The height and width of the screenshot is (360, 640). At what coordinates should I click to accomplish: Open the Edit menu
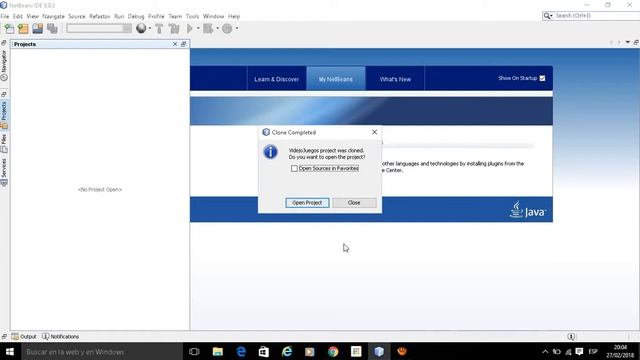click(18, 16)
